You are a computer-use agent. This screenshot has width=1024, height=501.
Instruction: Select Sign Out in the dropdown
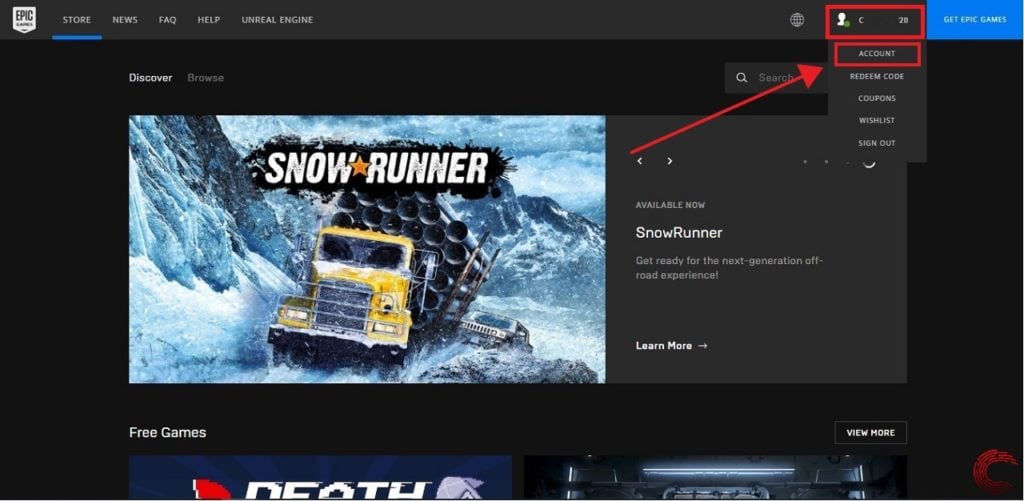click(877, 143)
